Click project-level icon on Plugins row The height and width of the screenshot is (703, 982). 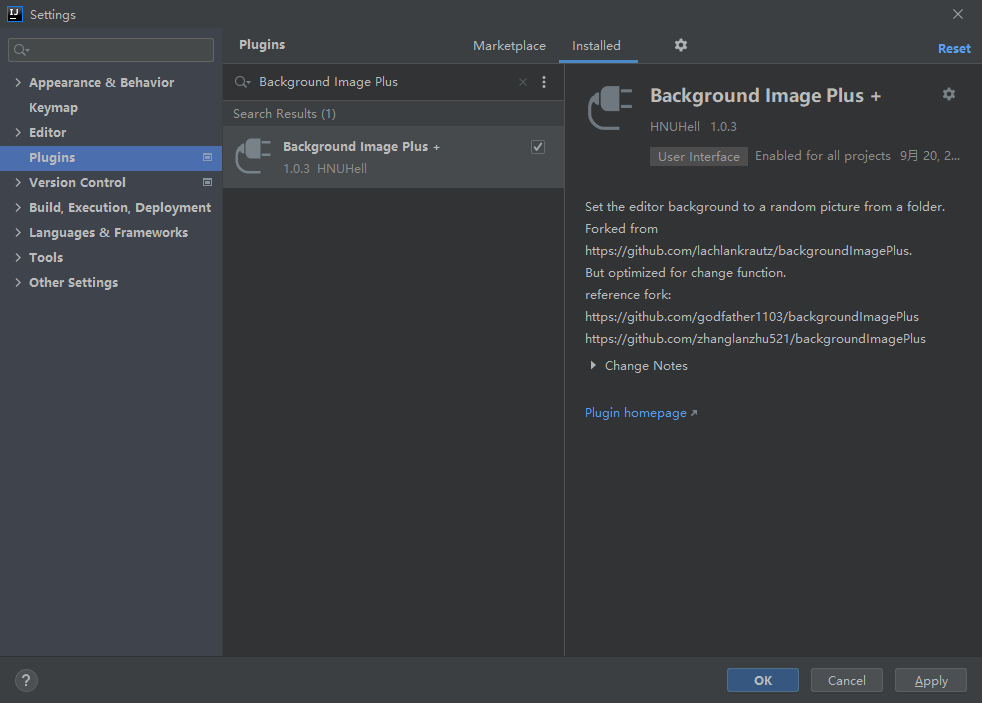click(207, 157)
